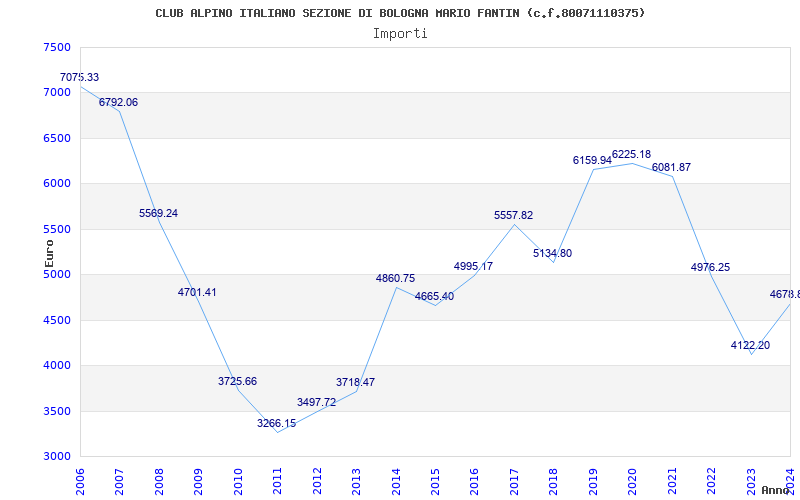Click the data label 4995.17
This screenshot has height=500, width=800.
point(473,266)
